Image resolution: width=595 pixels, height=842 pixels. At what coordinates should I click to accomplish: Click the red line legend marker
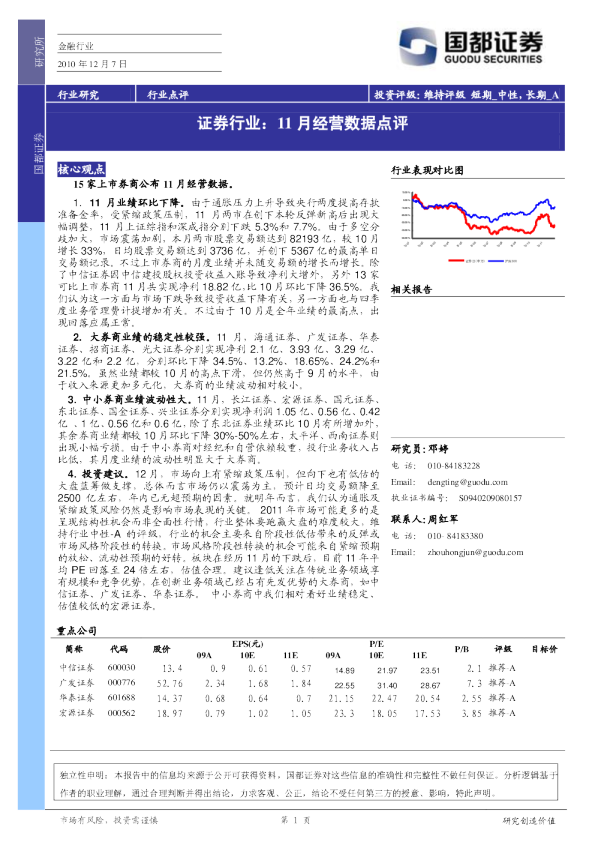click(456, 260)
